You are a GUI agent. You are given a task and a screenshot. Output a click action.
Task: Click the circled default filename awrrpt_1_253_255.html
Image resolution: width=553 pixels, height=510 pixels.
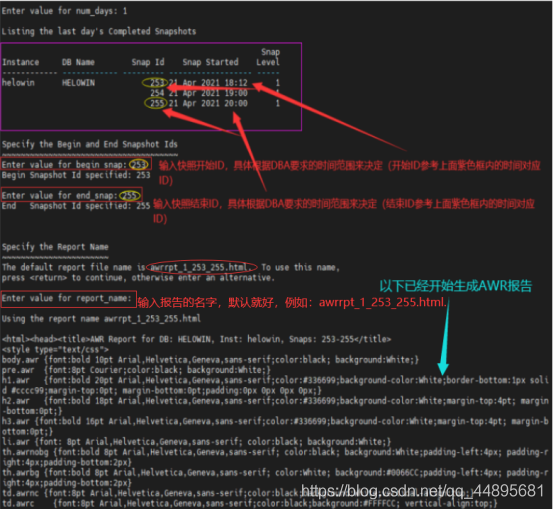pyautogui.click(x=201, y=267)
